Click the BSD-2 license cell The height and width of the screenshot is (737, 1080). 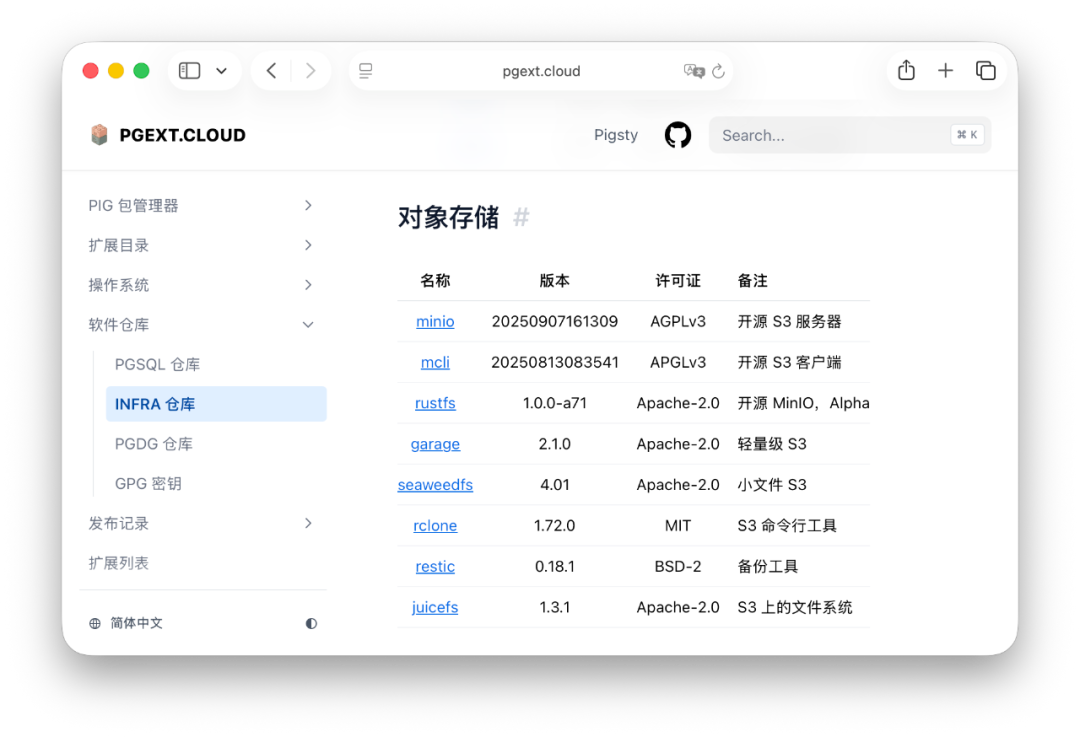click(x=678, y=566)
